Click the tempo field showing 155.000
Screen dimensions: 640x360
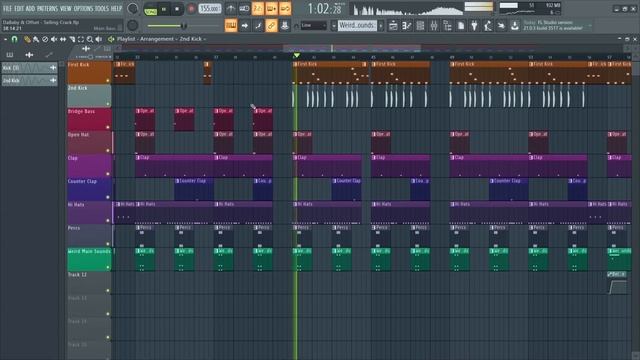pos(209,9)
